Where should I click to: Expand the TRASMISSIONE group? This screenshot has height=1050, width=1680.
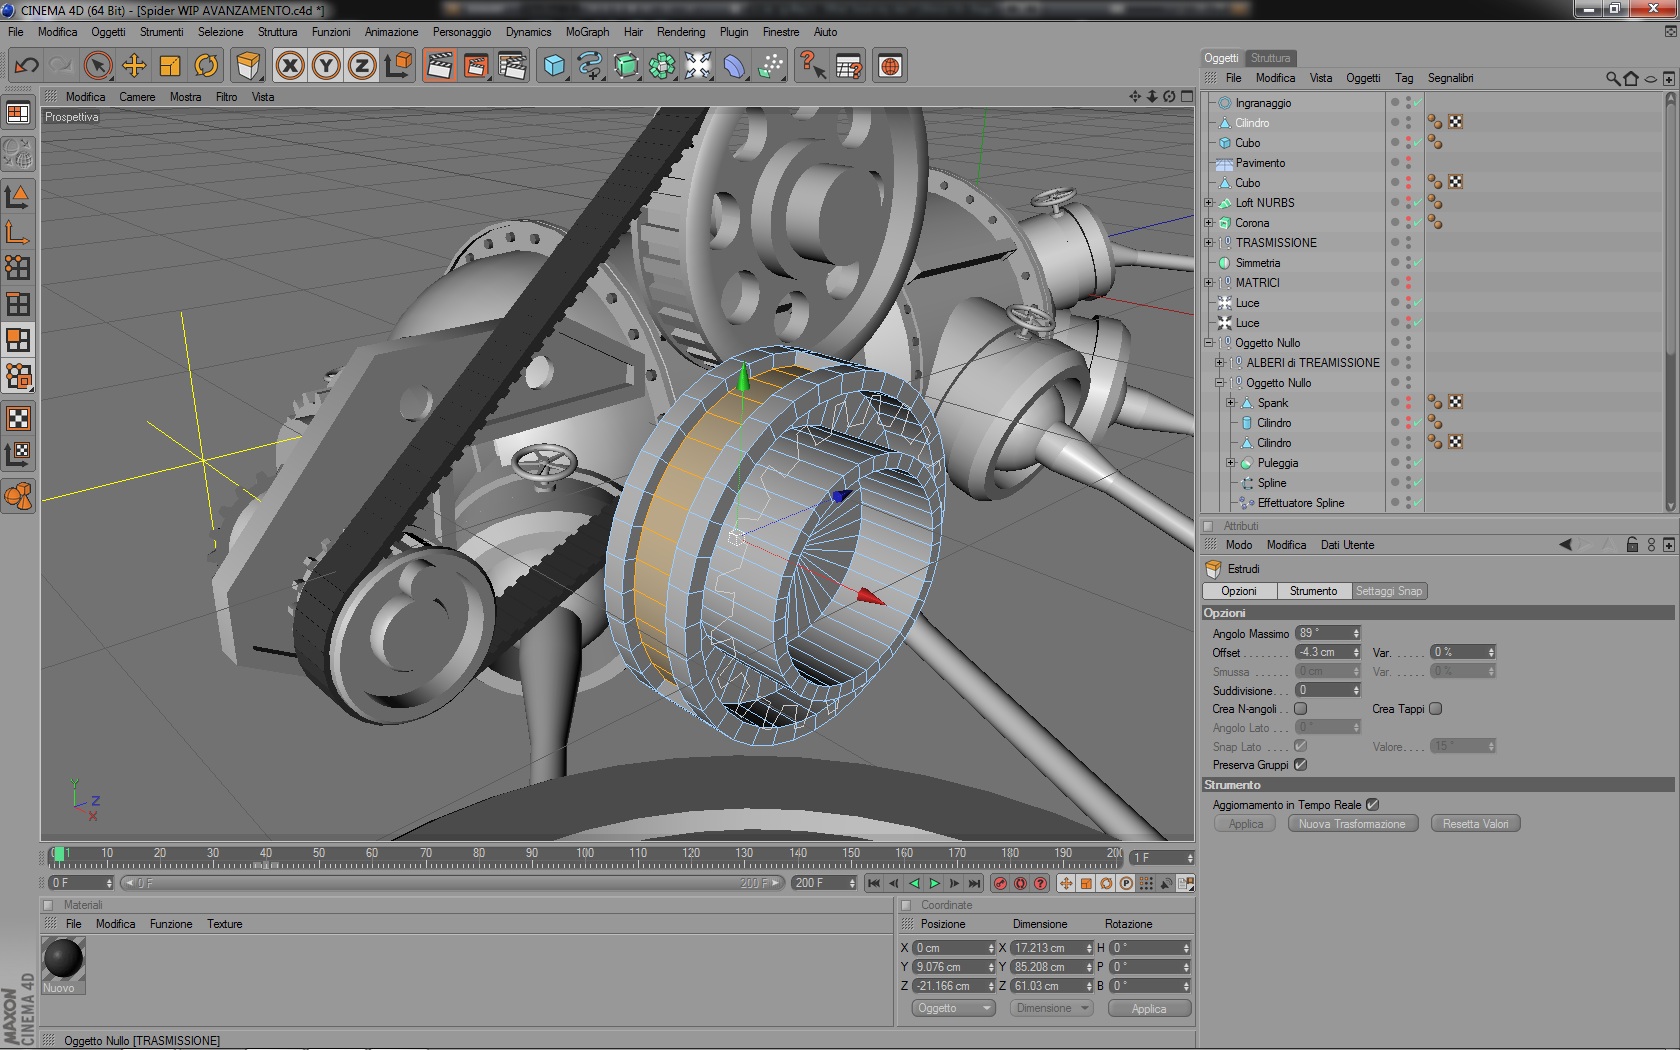(x=1209, y=243)
